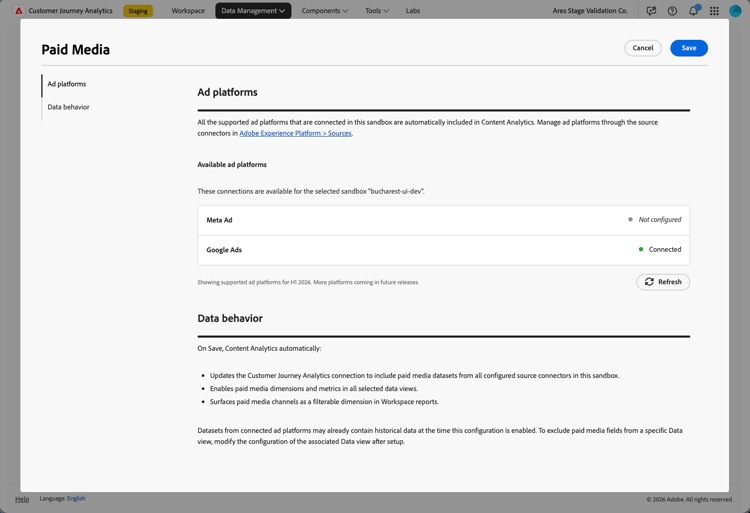
Task: Click the Connected status label
Action: 665,250
